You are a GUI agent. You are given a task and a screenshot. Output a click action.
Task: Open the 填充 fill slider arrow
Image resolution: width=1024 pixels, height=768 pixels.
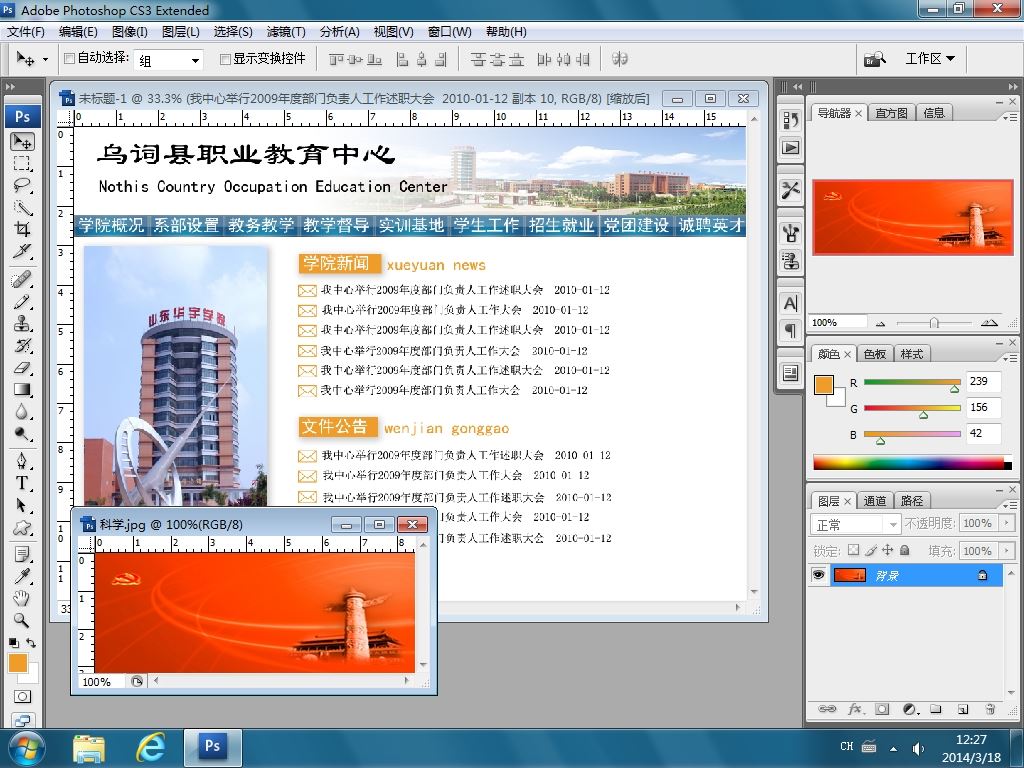coord(1006,551)
